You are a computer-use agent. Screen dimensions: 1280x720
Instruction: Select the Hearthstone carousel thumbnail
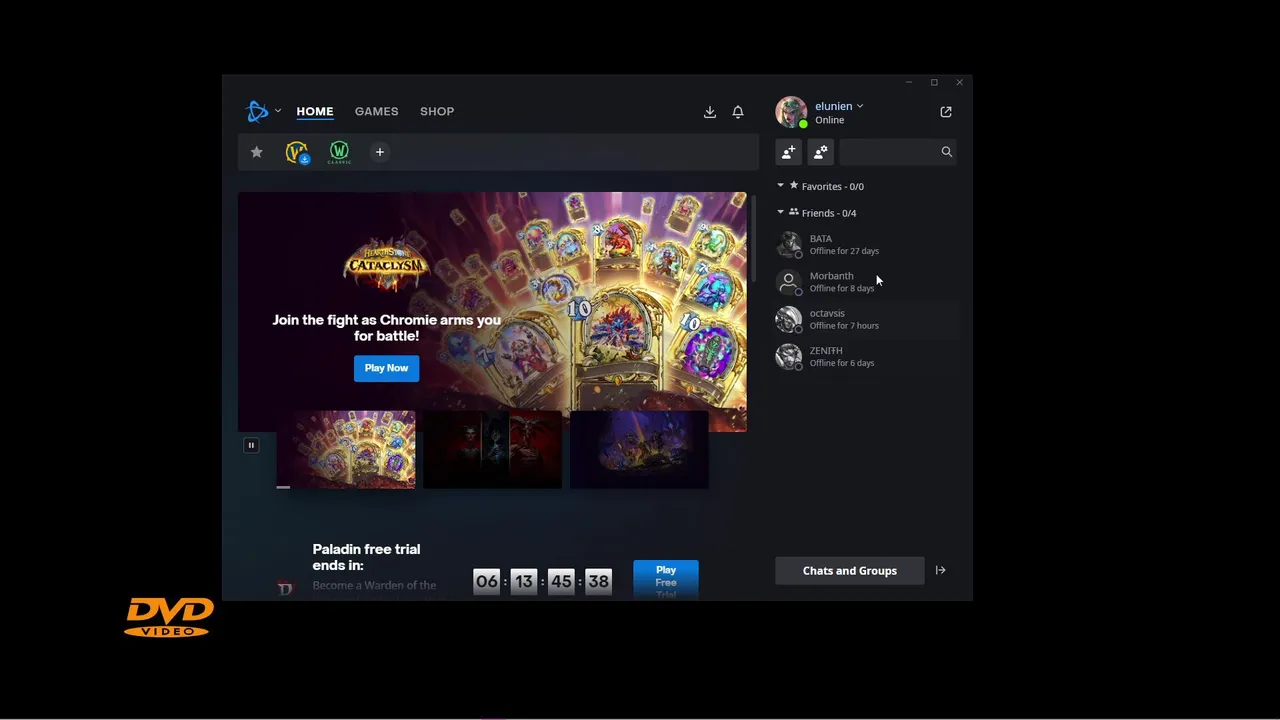pyautogui.click(x=346, y=449)
